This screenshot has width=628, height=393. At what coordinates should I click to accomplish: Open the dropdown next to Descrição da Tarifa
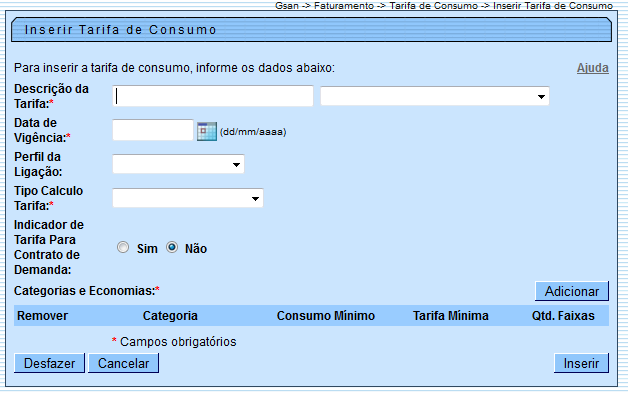435,96
